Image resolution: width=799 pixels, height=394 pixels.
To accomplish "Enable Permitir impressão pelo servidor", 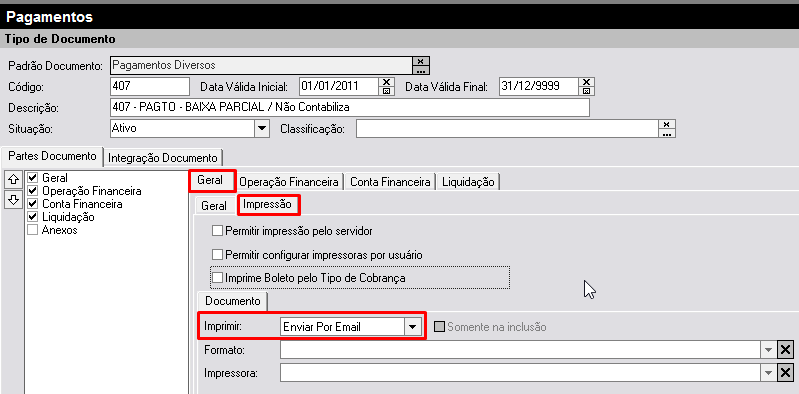I will click(x=218, y=231).
